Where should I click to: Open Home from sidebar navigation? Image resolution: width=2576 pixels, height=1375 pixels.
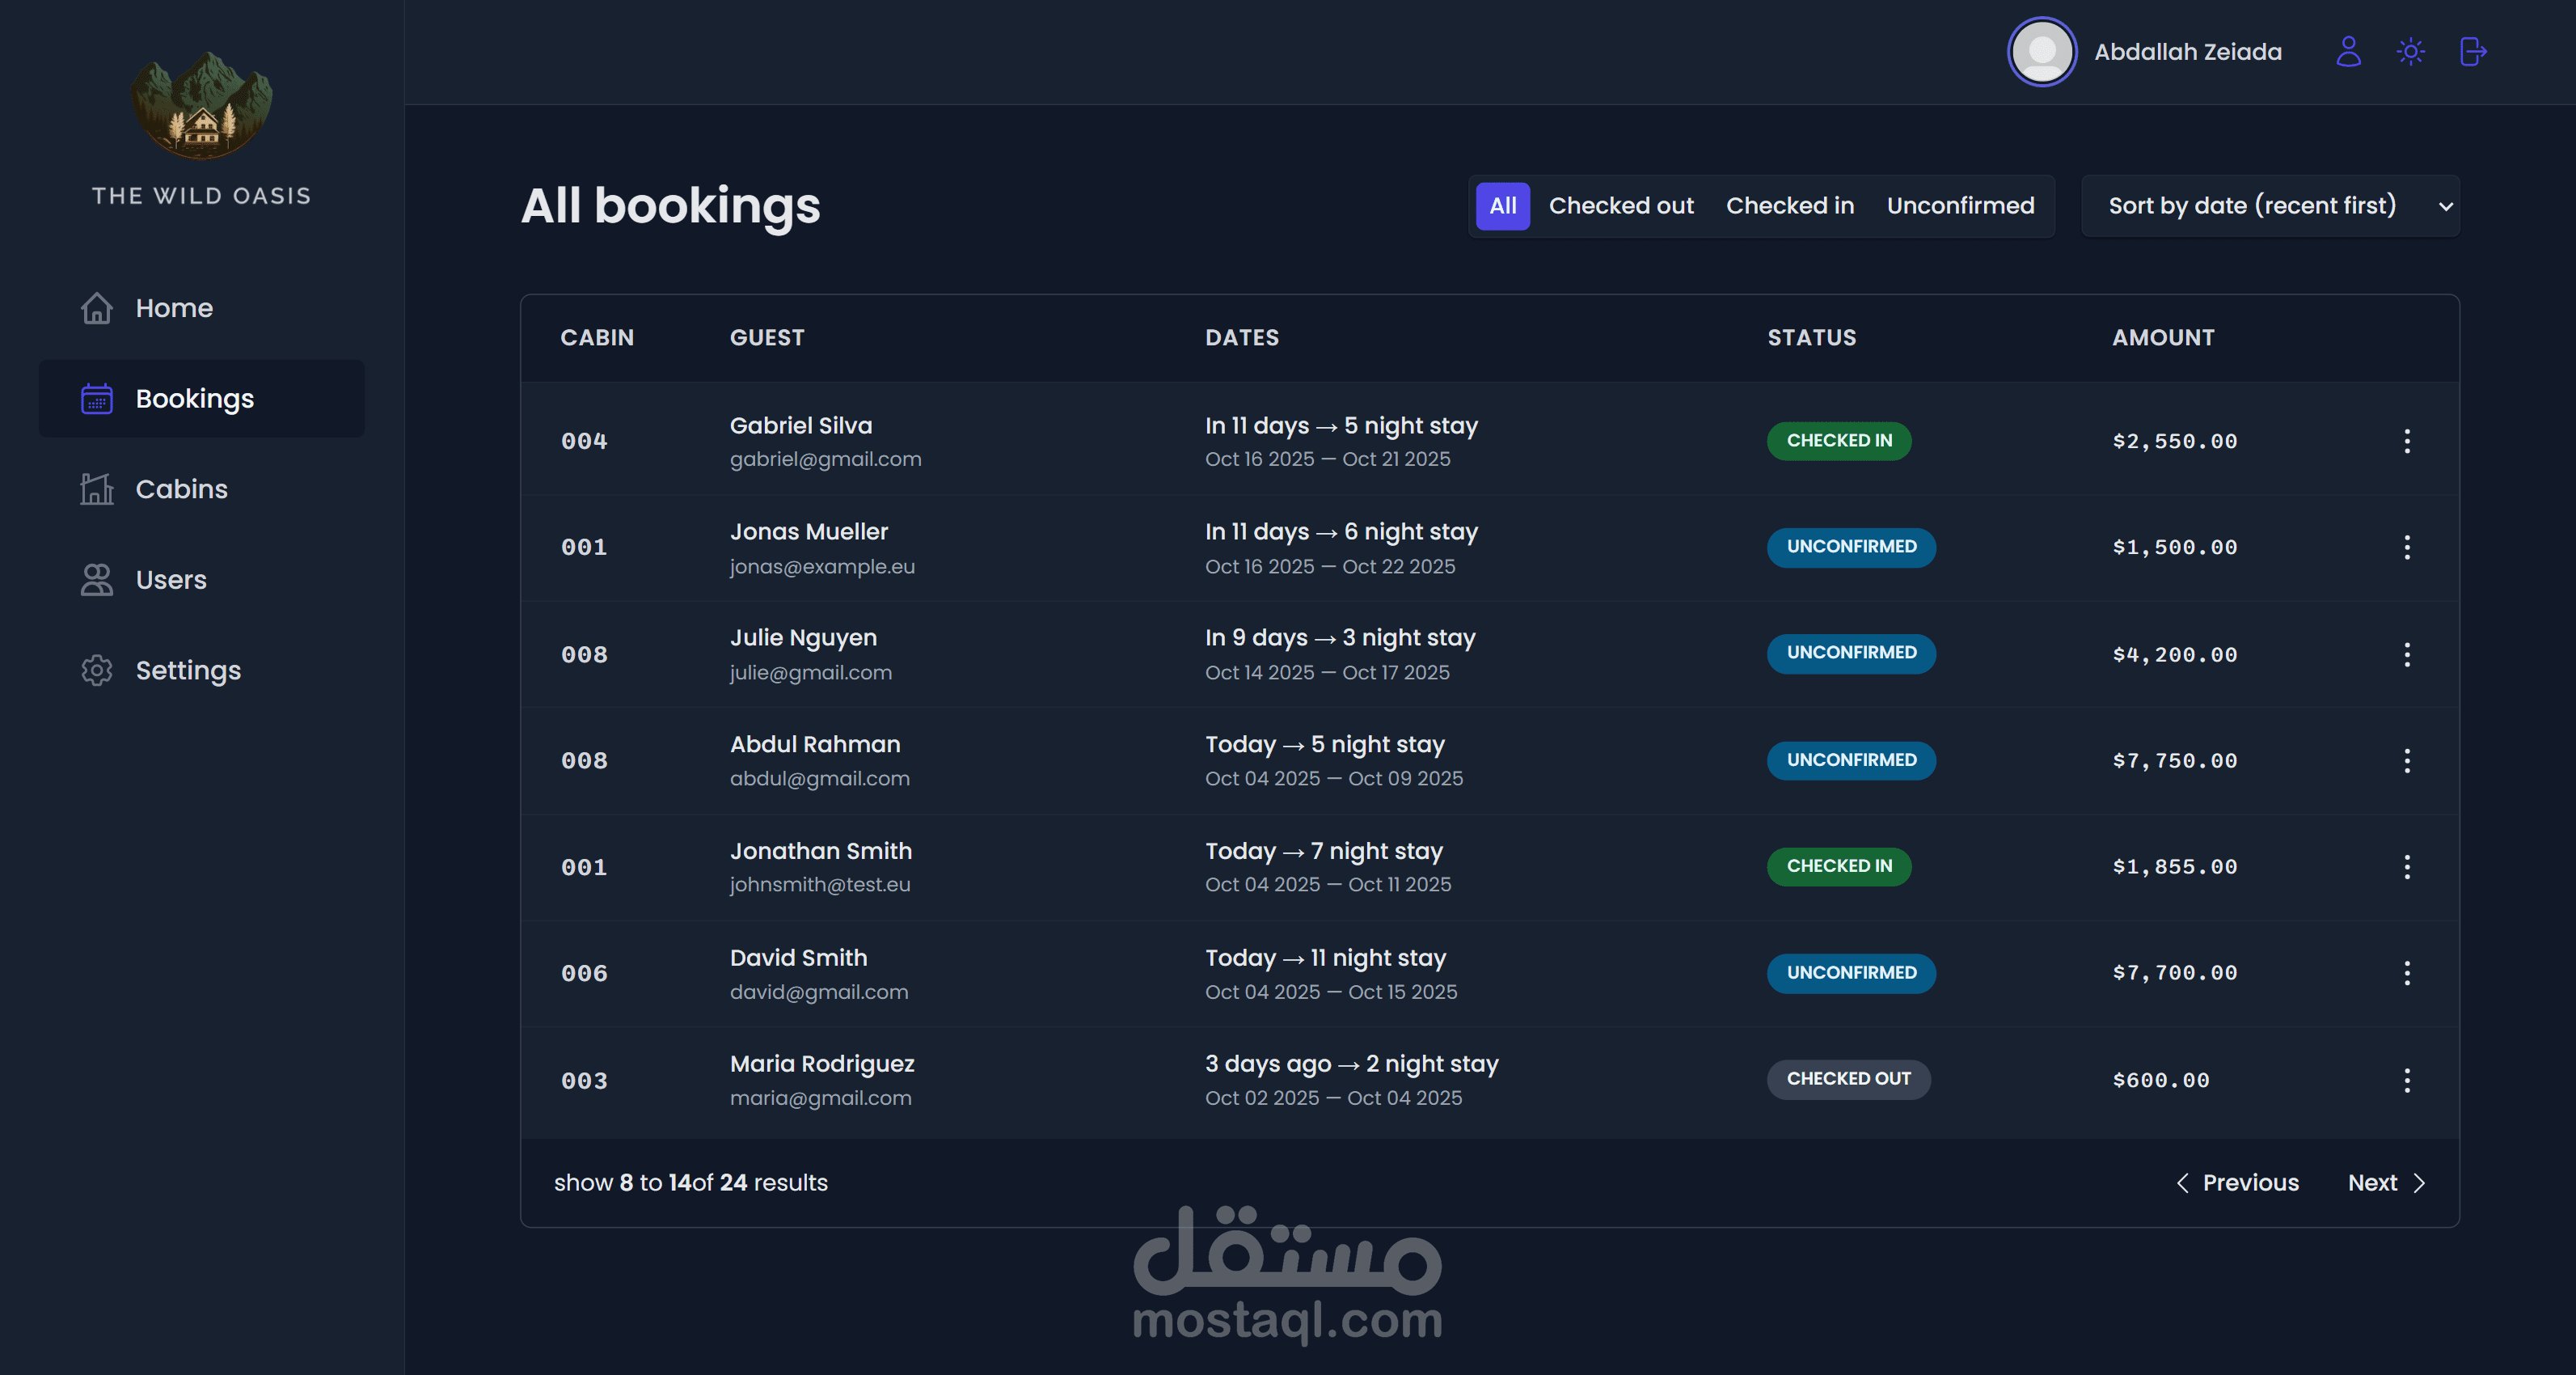[x=174, y=308]
